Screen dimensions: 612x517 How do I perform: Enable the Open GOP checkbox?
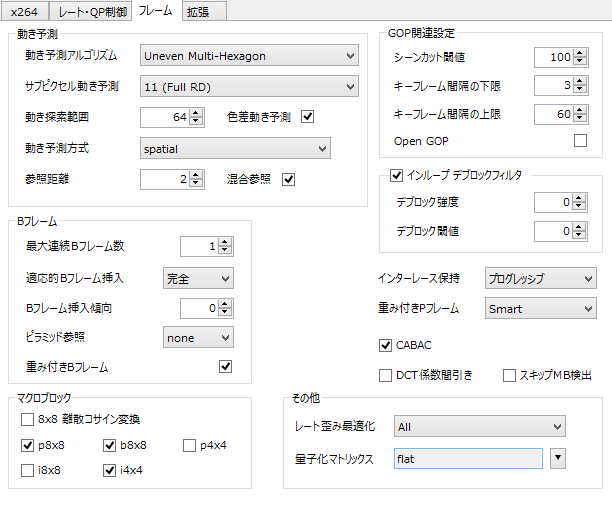pos(580,140)
